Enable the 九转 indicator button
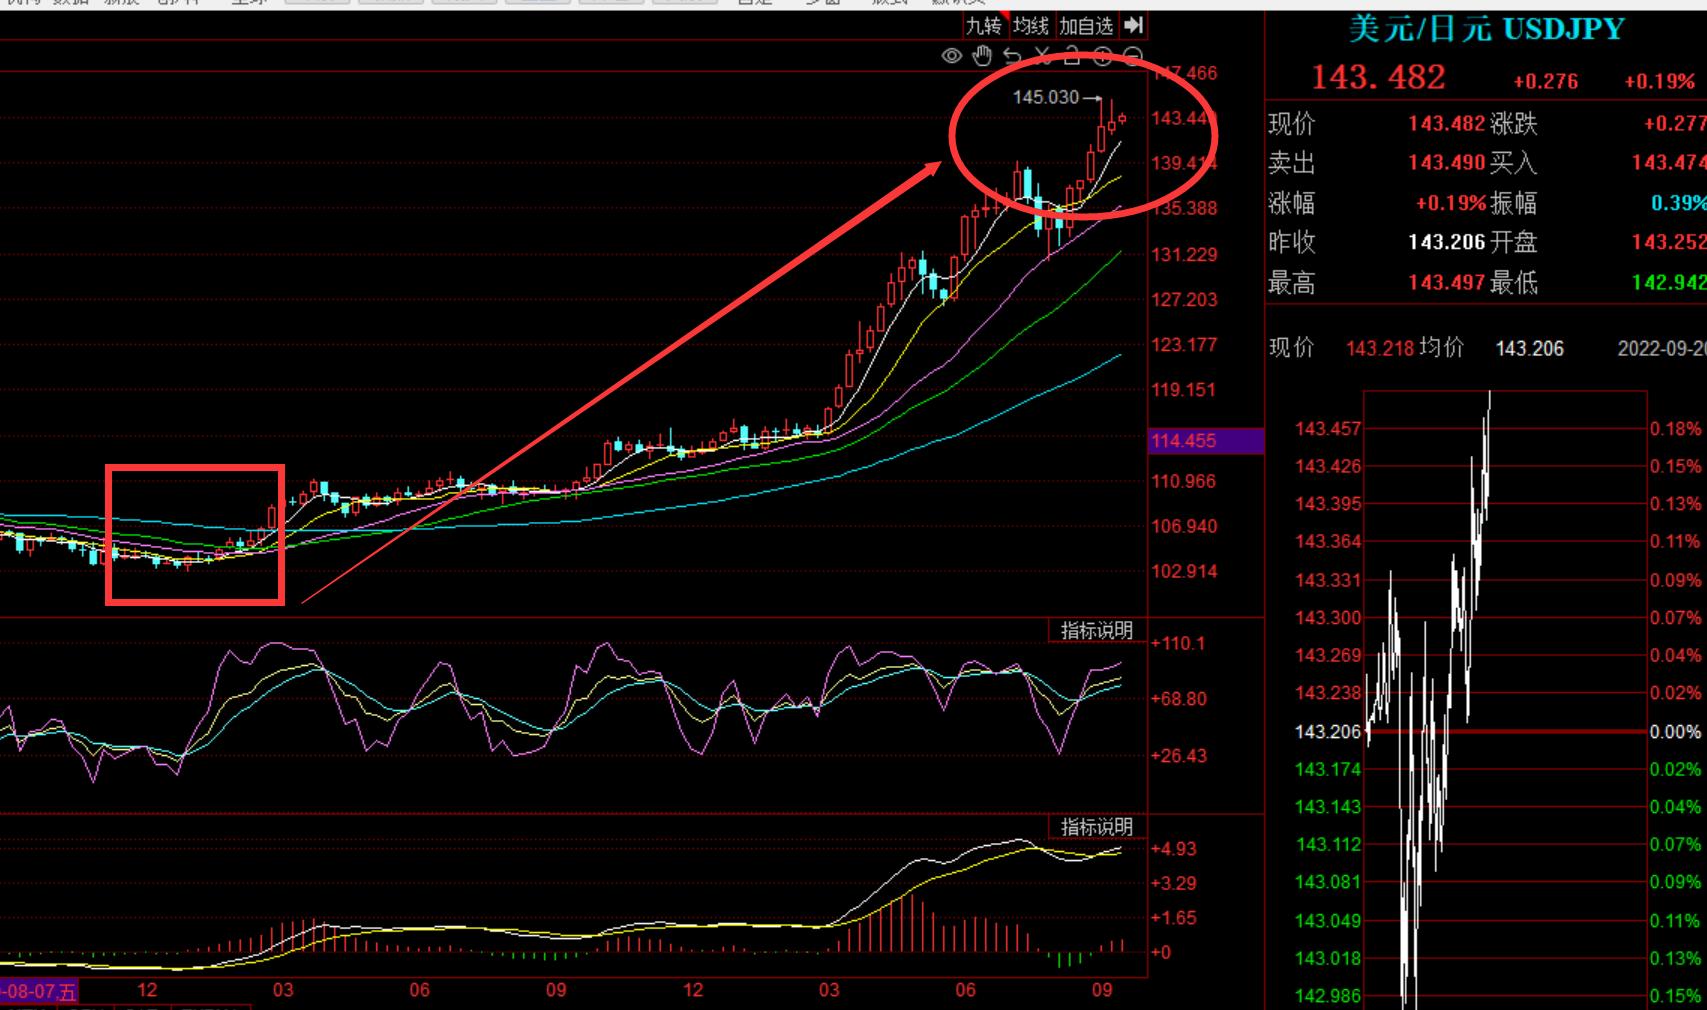 tap(983, 26)
